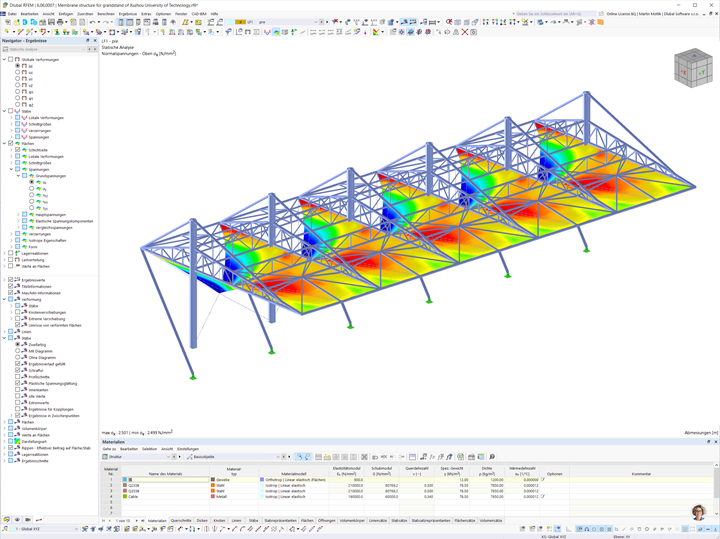Image resolution: width=720 pixels, height=539 pixels.
Task: Pin the Navigator panel
Action: 88,41
